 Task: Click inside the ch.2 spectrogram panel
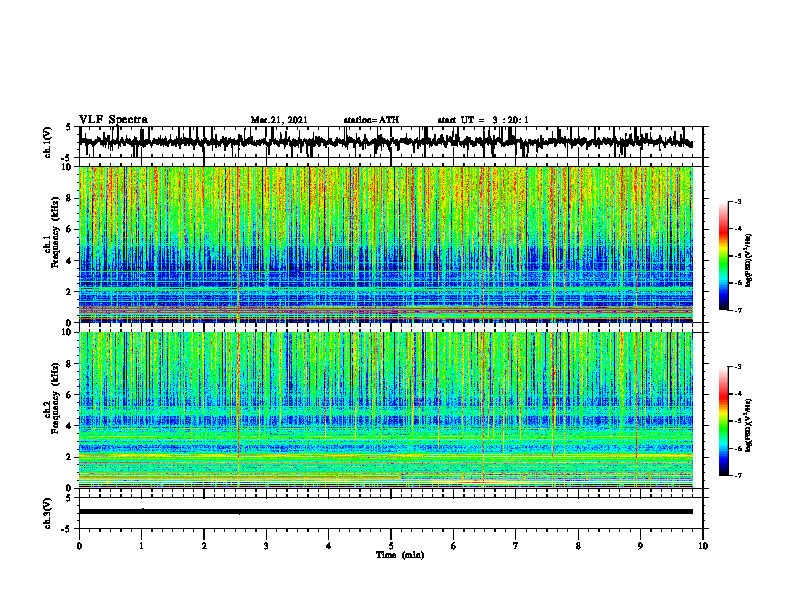385,410
